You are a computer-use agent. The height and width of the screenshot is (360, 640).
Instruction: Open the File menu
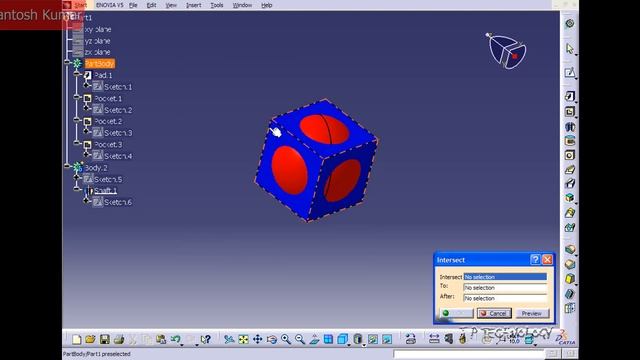click(133, 5)
